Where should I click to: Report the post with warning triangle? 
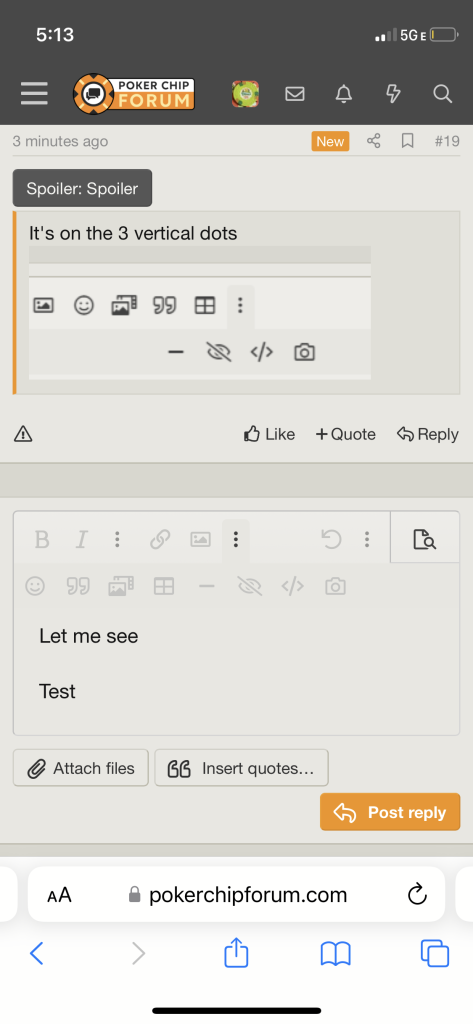[23, 434]
